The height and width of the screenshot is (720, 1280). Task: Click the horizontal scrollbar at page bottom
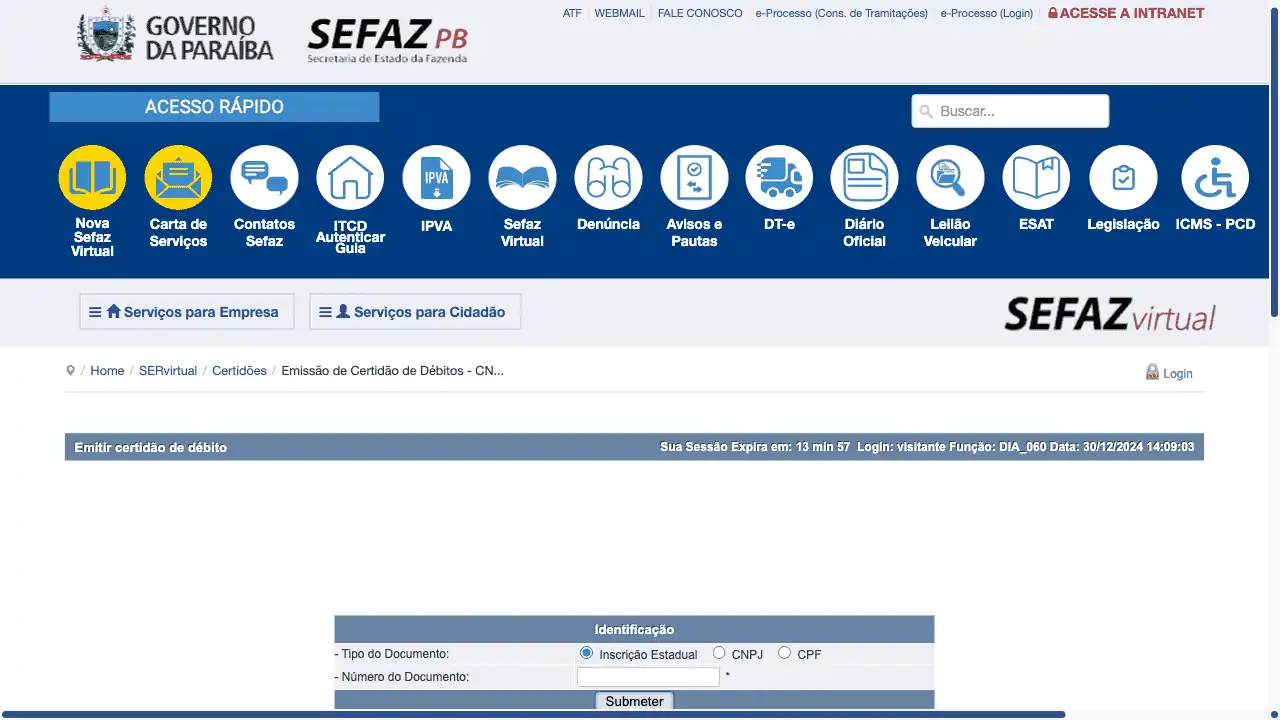535,715
